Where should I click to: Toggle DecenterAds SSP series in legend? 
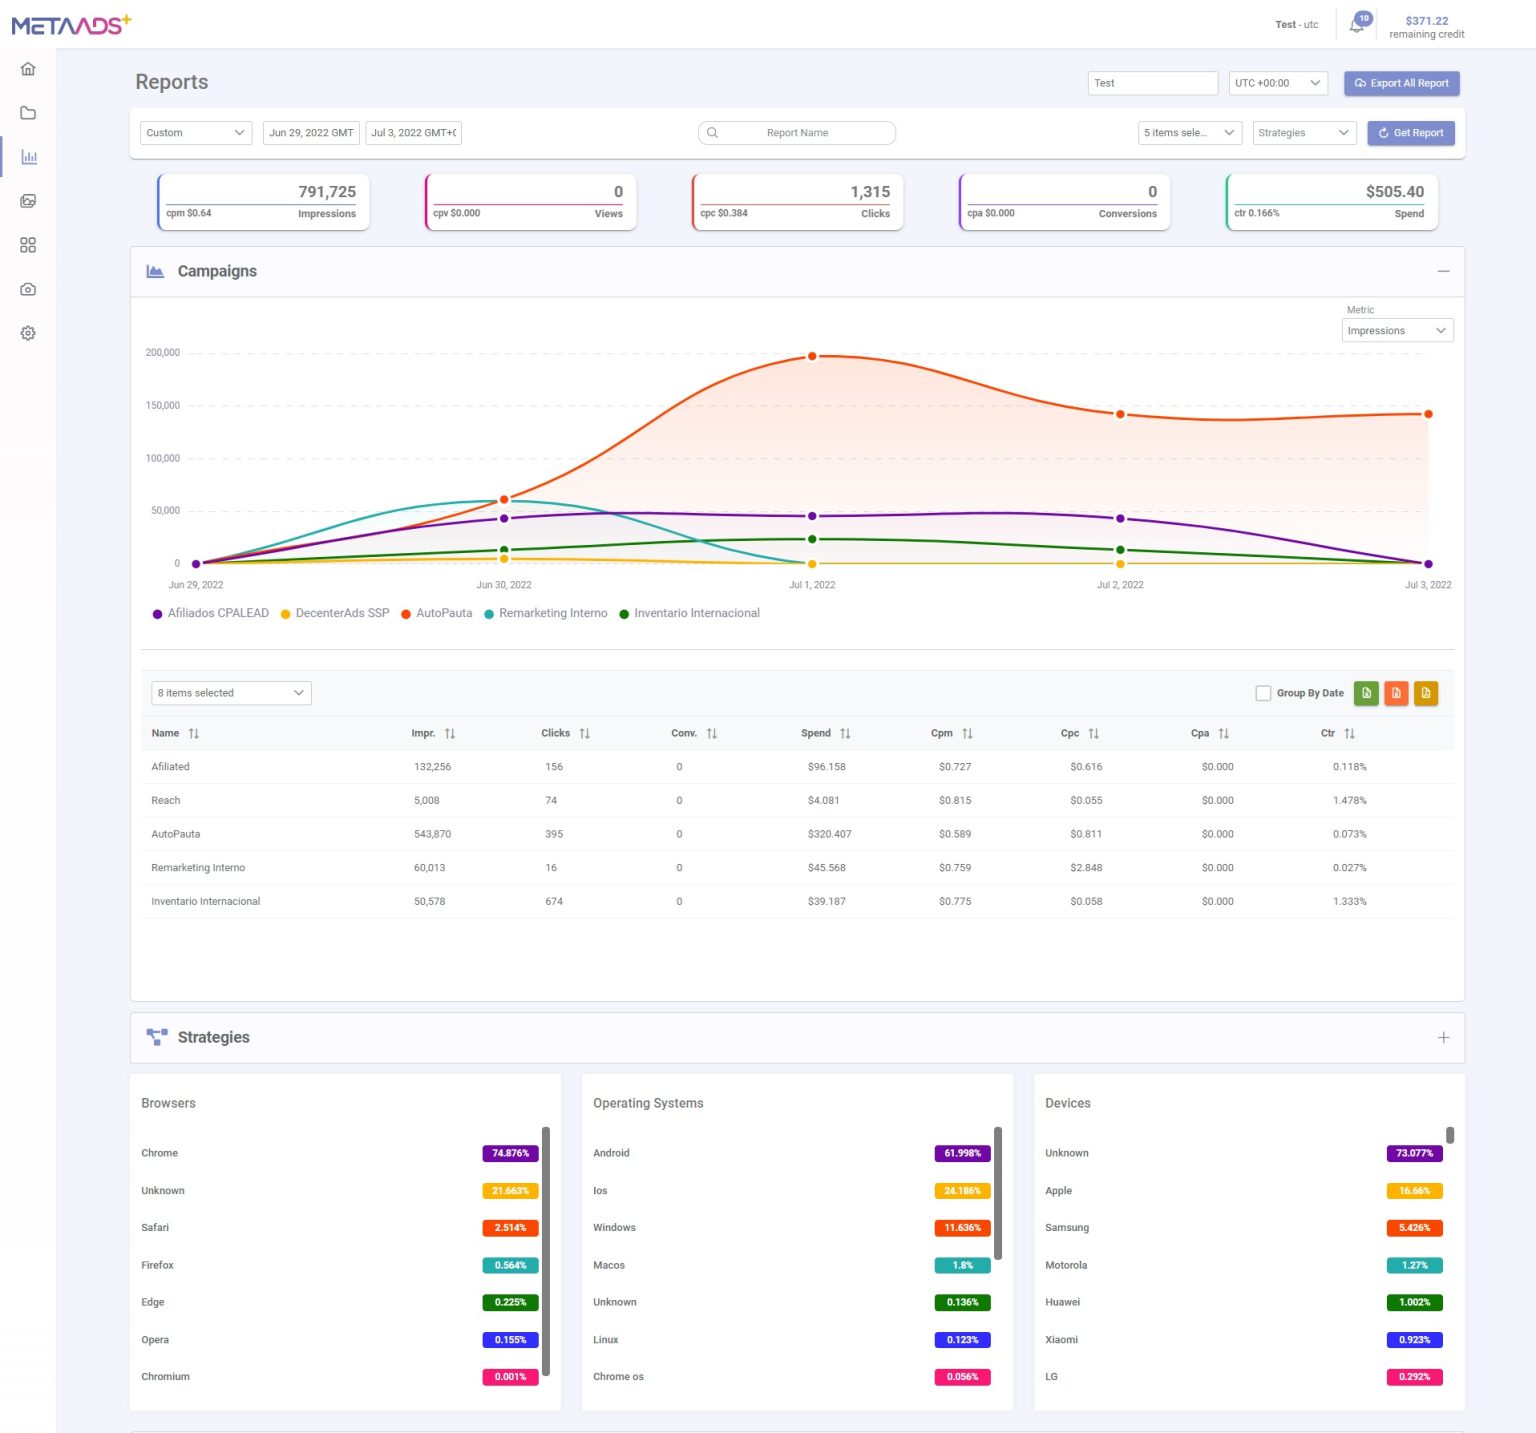coord(335,614)
